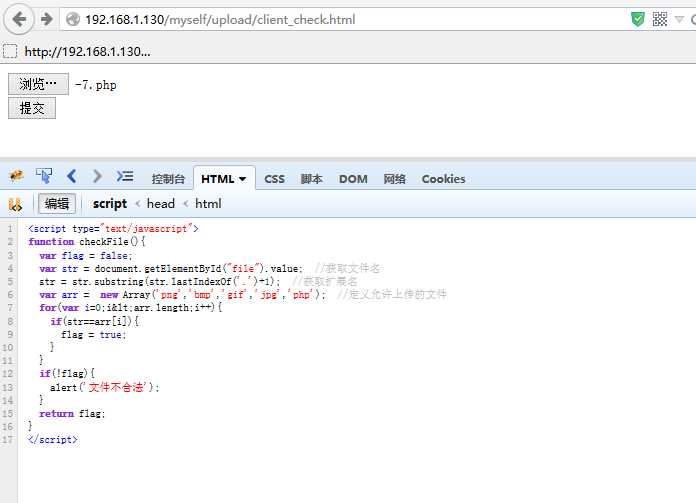Click the function checkFile() code line
This screenshot has height=503, width=696.
87,242
